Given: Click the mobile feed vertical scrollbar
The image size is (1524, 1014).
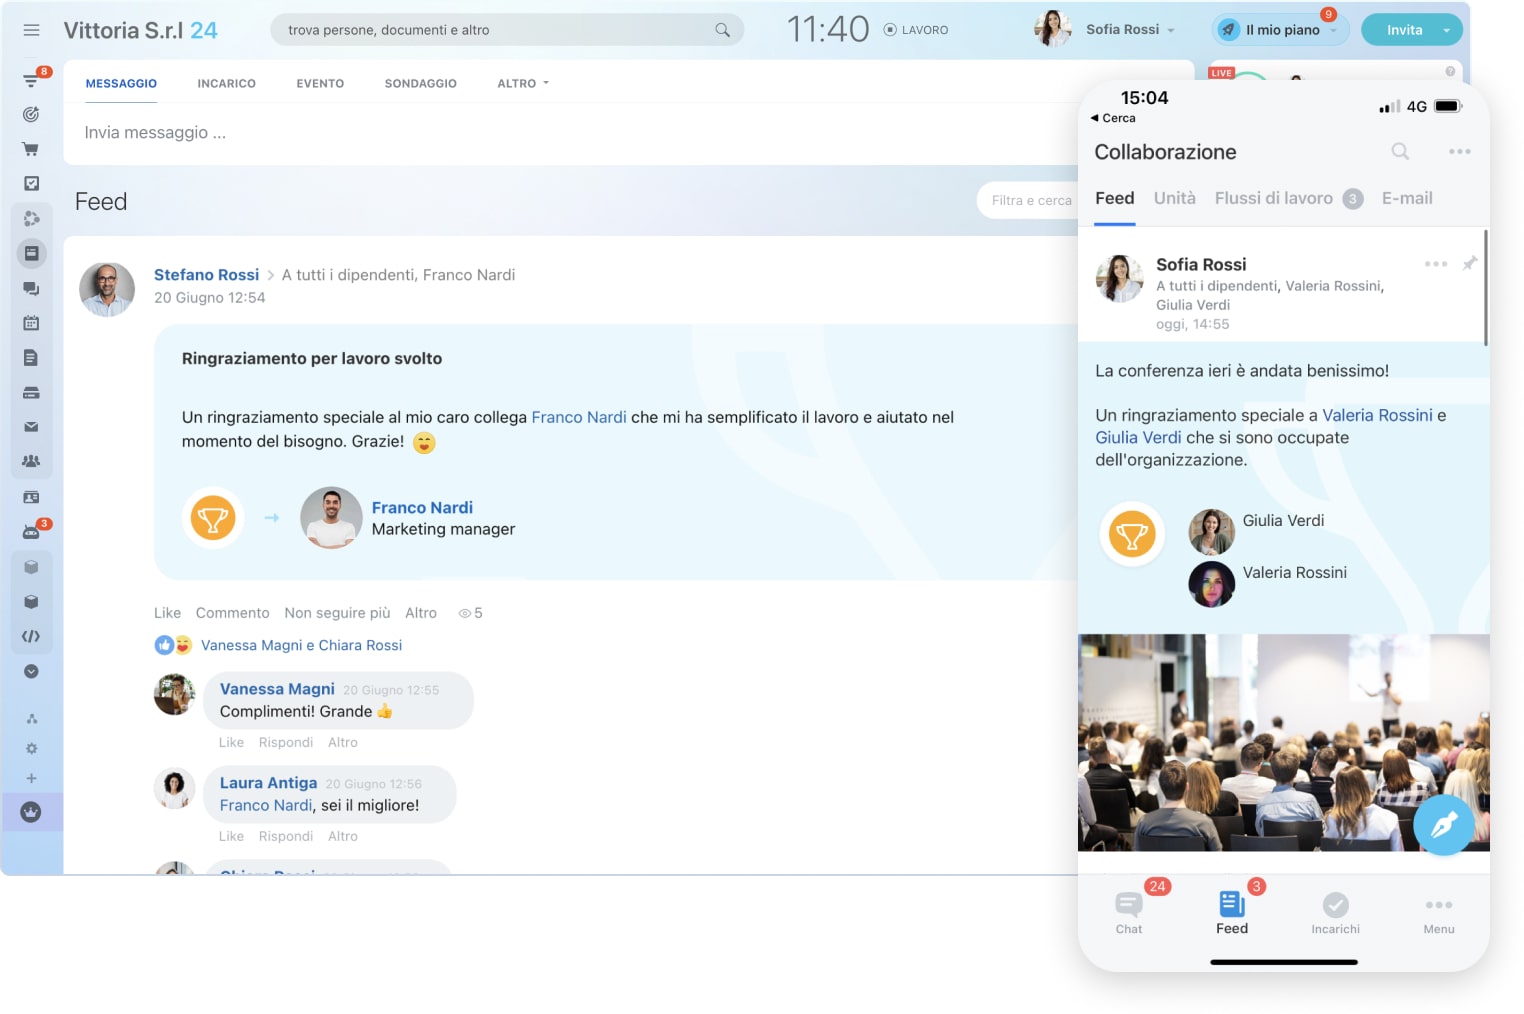Looking at the screenshot, I should point(1485,290).
